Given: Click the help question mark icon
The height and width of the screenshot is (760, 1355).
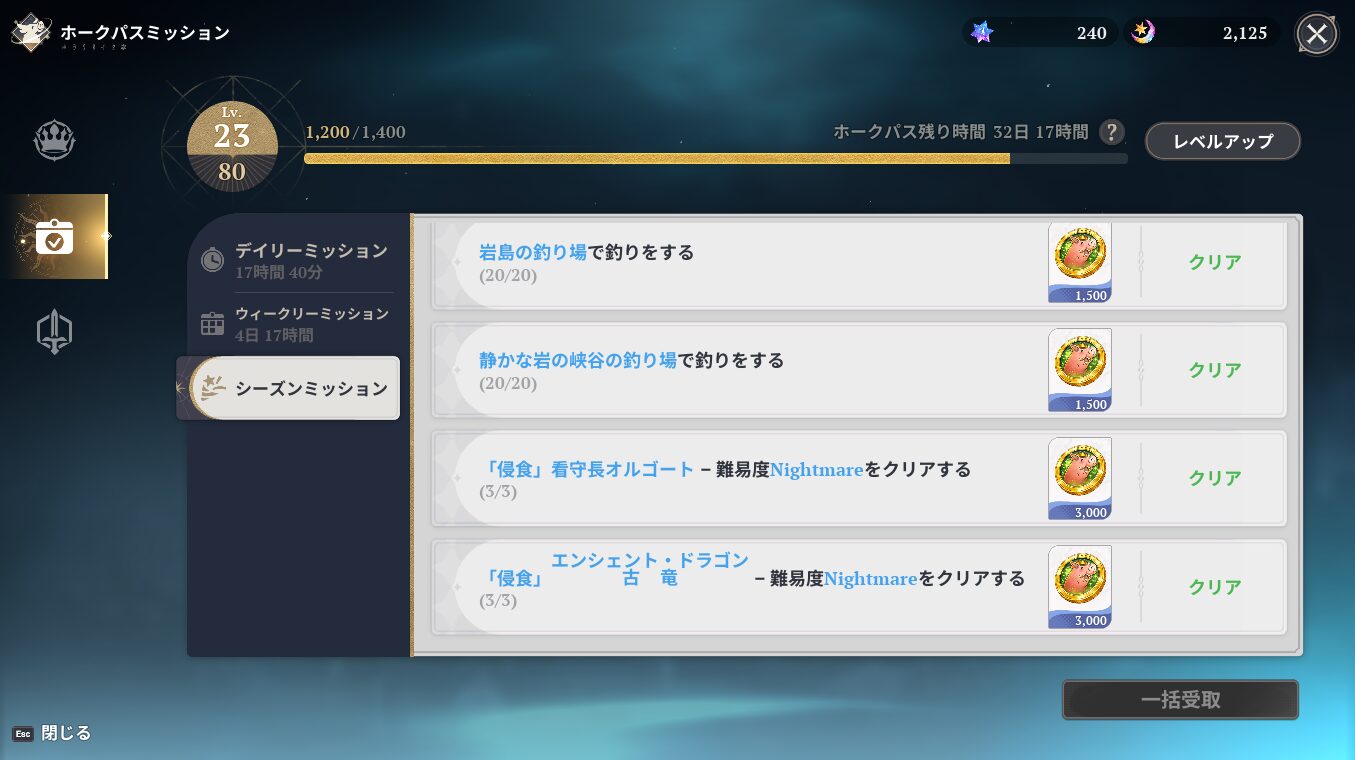Looking at the screenshot, I should 1111,132.
